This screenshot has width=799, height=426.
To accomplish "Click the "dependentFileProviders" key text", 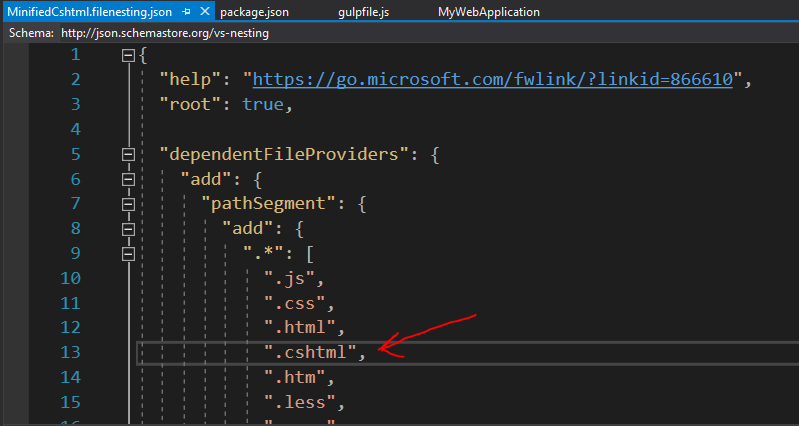I will (x=285, y=154).
